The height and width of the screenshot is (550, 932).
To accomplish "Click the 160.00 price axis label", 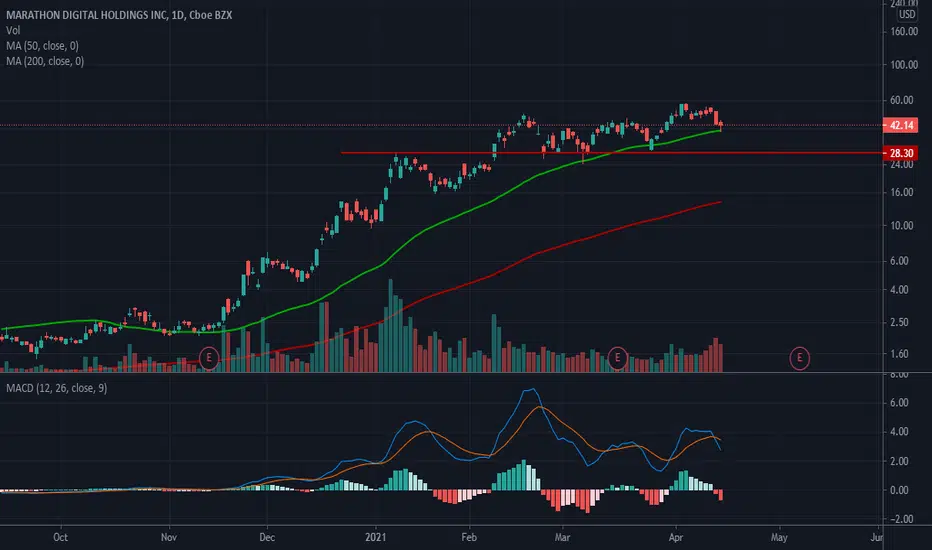I will [903, 32].
